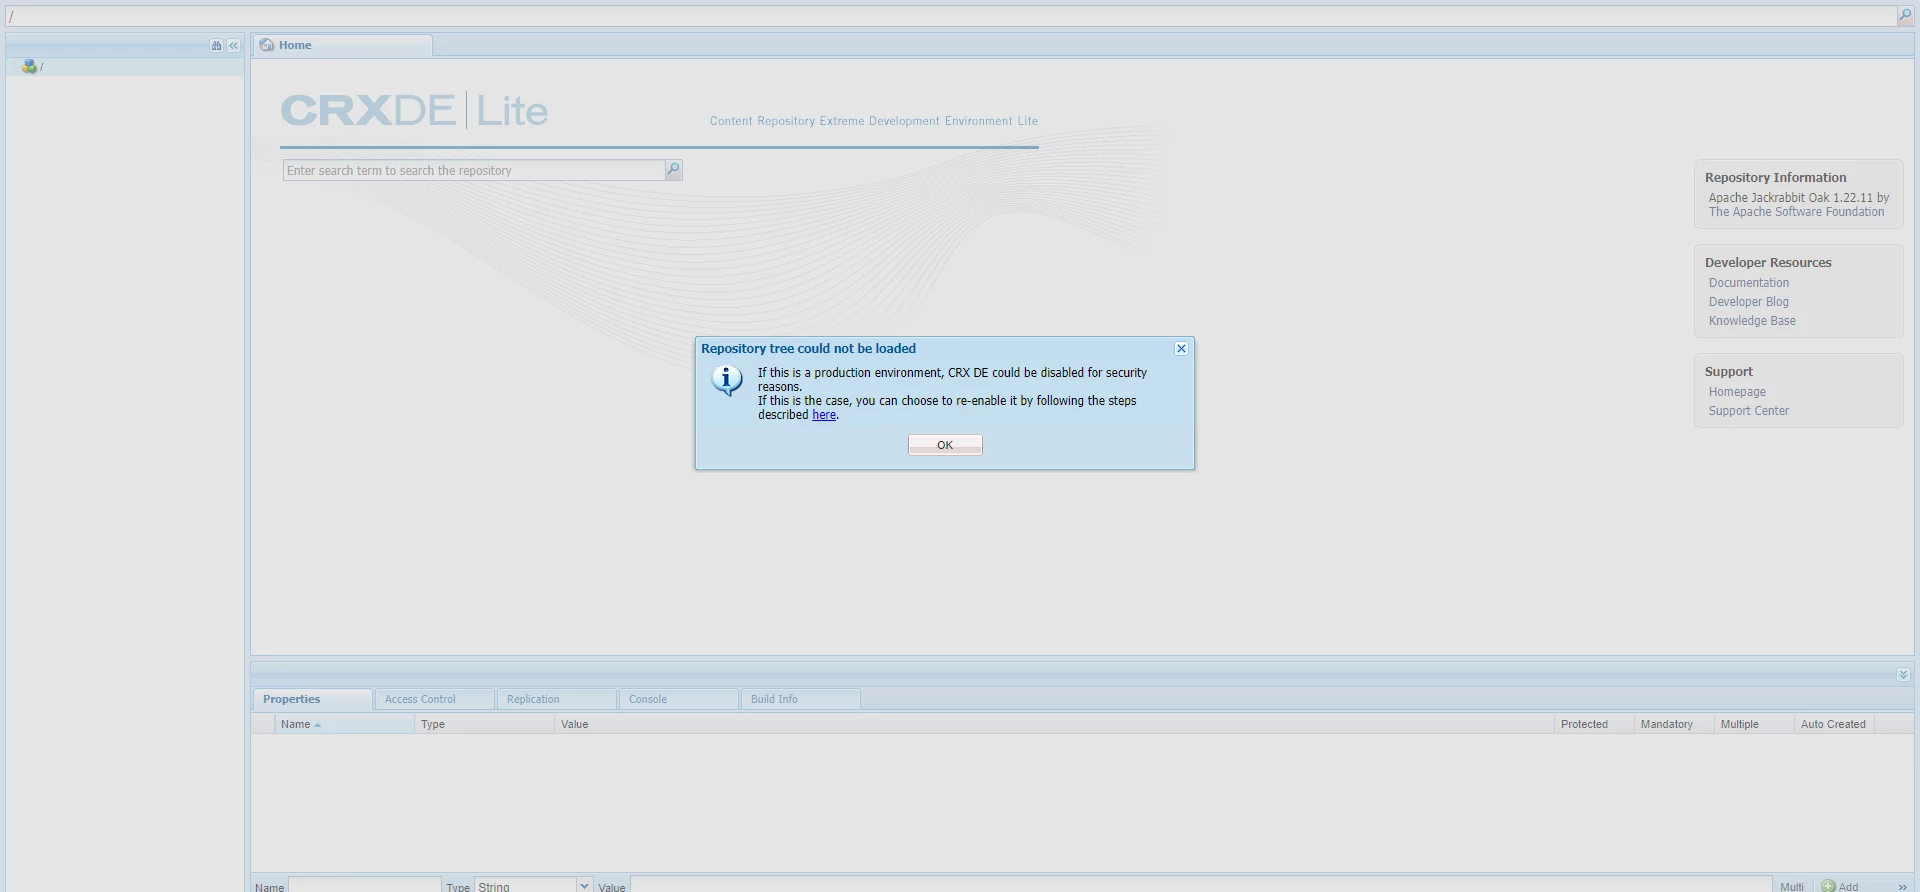Click the repository search magnifier button
This screenshot has height=892, width=1920.
click(674, 170)
